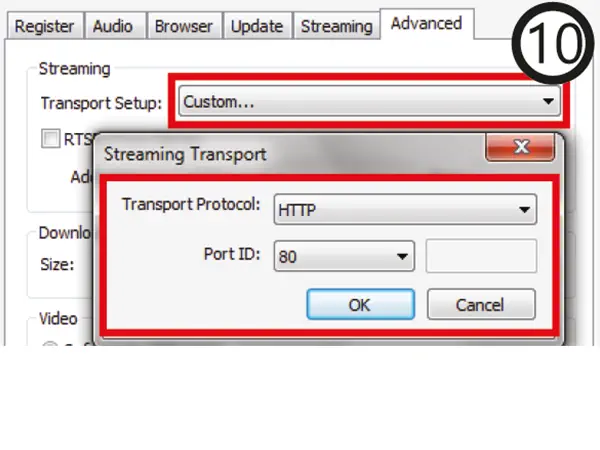Screen dimensions: 600x450
Task: Open the Audio tab
Action: 113,26
